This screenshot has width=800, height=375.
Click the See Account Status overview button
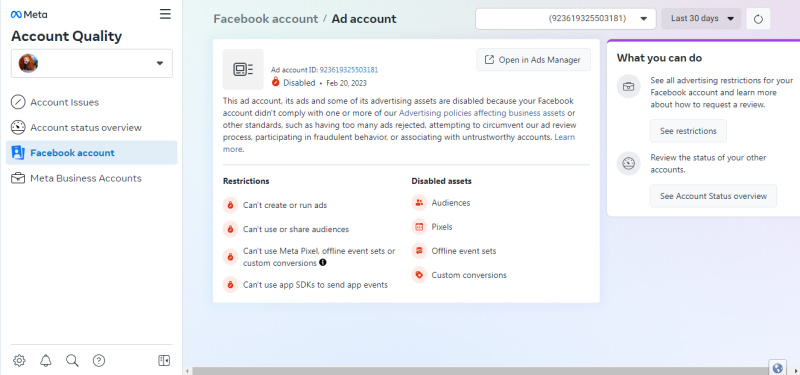point(713,196)
